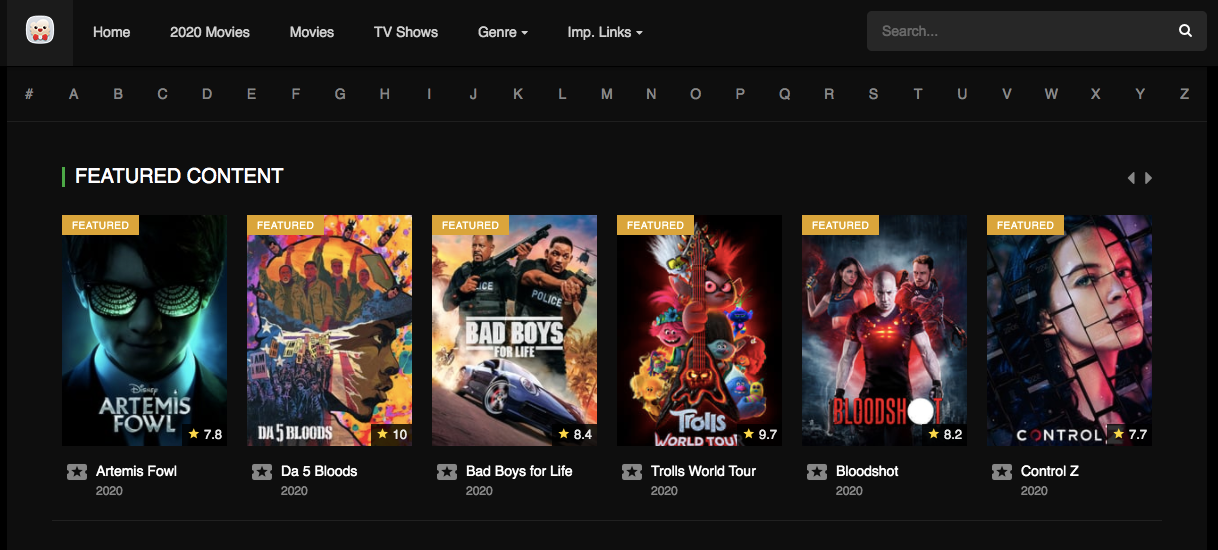The height and width of the screenshot is (550, 1218).
Task: Go to previous featured items arrow
Action: click(1131, 178)
